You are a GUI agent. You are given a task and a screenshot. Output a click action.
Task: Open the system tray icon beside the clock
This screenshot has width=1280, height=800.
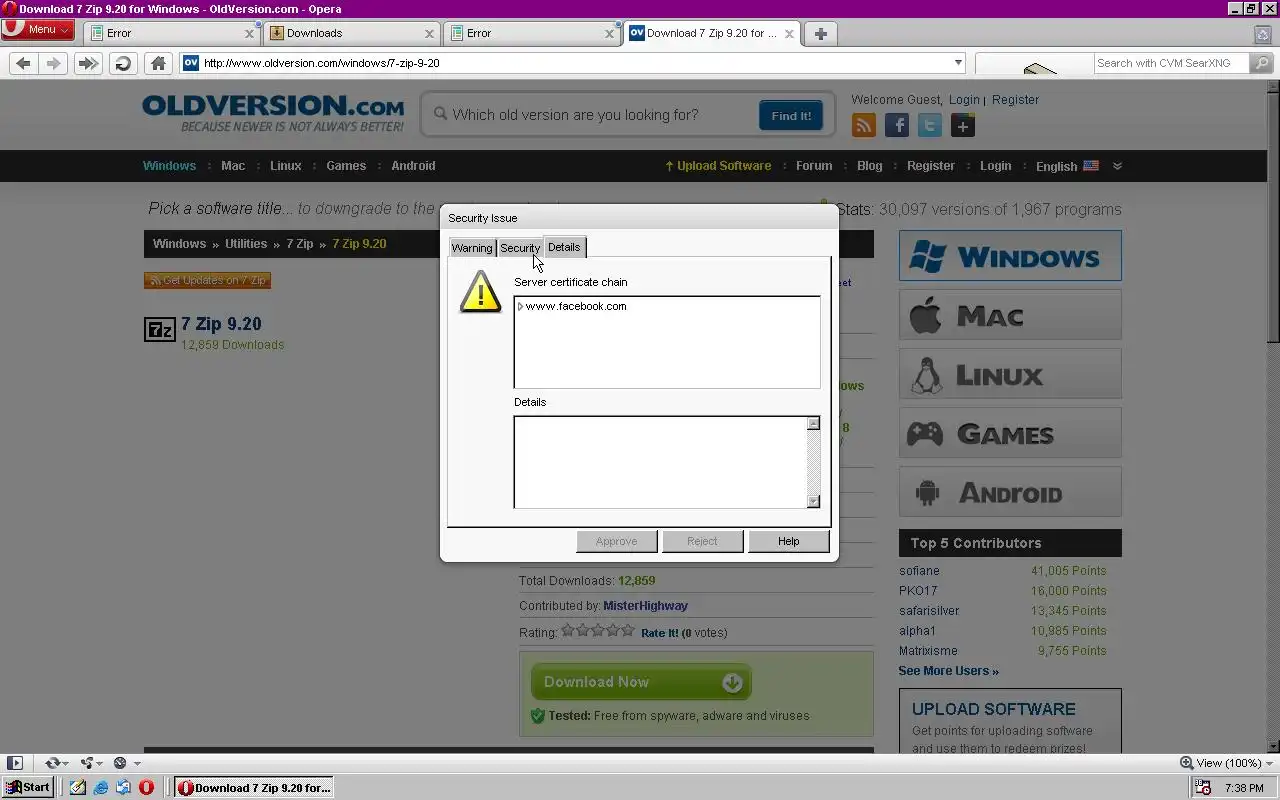pyautogui.click(x=1204, y=788)
